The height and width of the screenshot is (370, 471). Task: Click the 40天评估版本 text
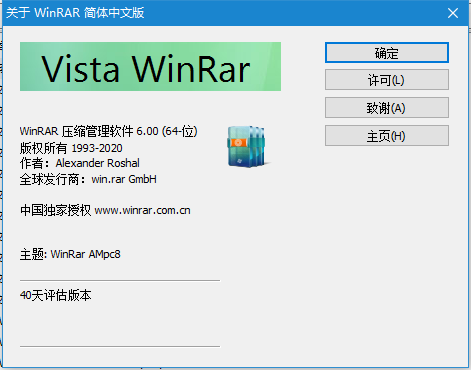click(x=55, y=295)
